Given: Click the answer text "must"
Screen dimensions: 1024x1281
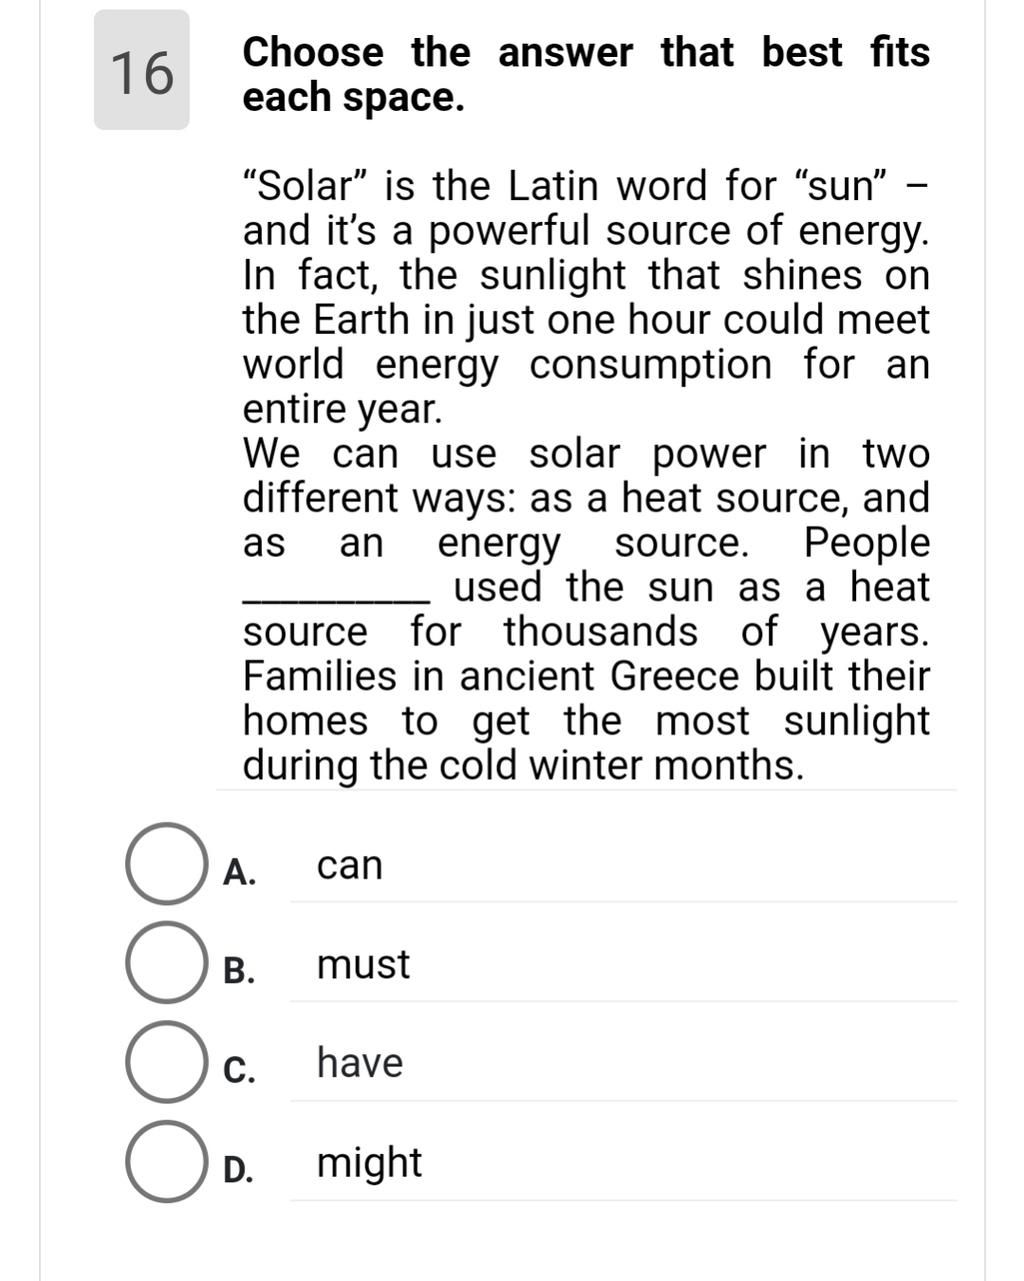Looking at the screenshot, I should [363, 964].
